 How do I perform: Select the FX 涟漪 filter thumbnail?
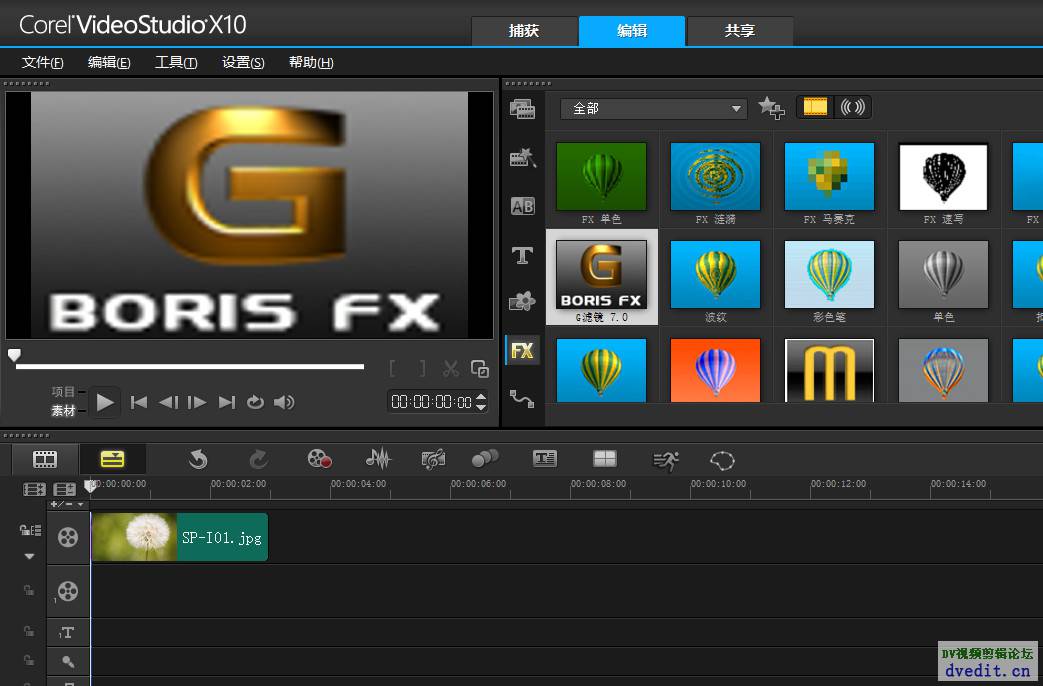[x=715, y=177]
